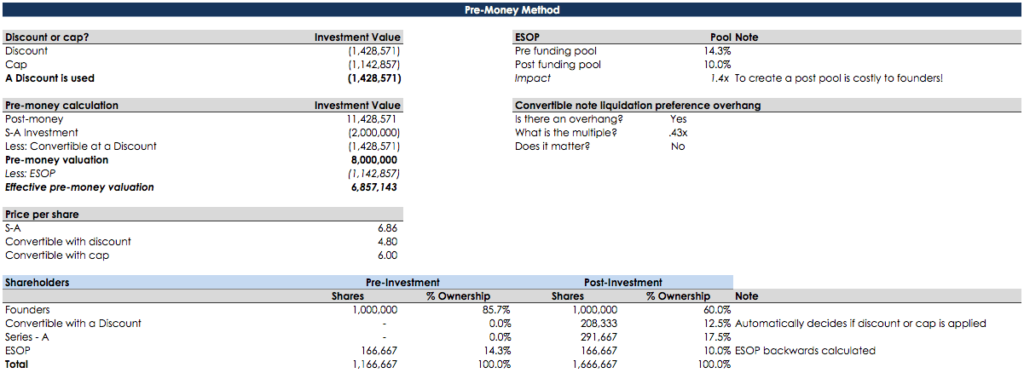Viewport: 1024px width, 373px height.
Task: Select the Post funding pool value 10.0%
Action: (x=717, y=65)
